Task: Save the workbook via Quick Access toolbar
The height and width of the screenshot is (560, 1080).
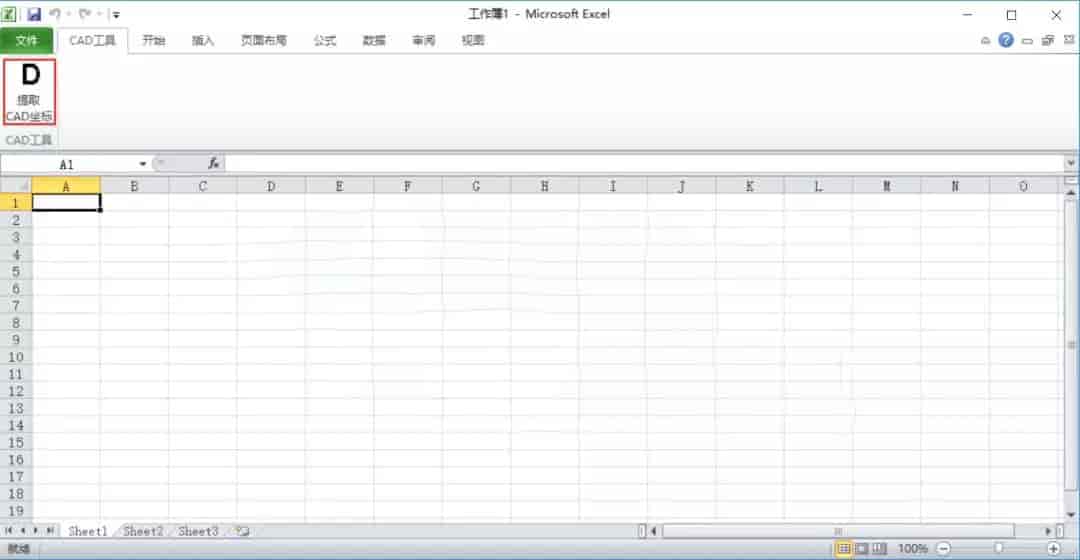Action: tap(33, 15)
